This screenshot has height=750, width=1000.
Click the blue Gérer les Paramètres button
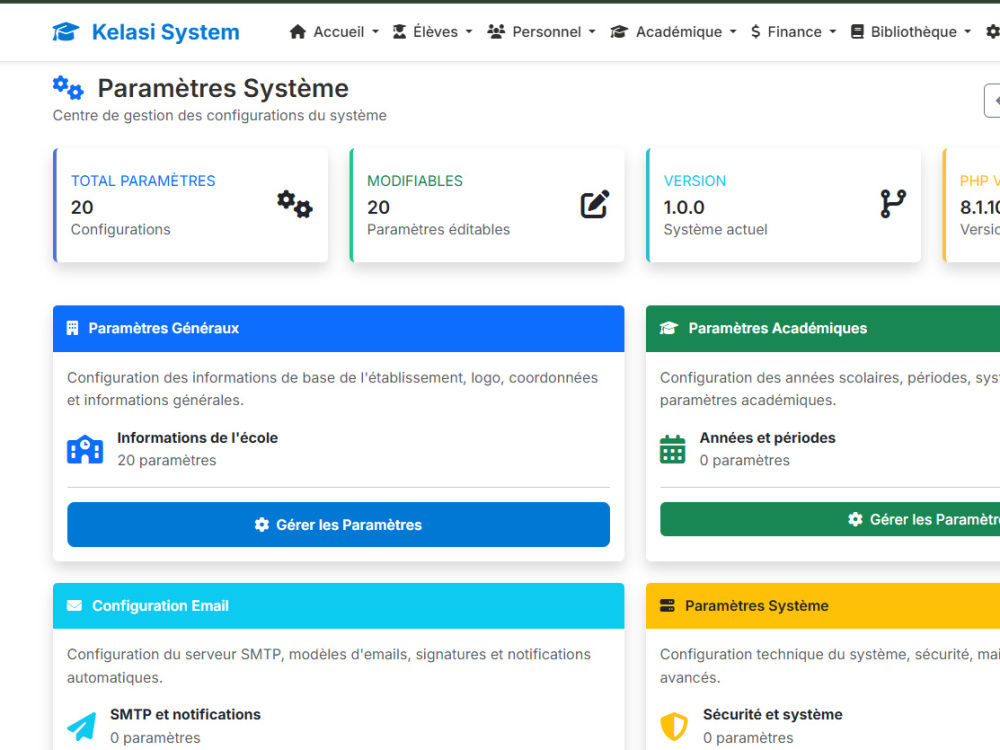pos(339,525)
